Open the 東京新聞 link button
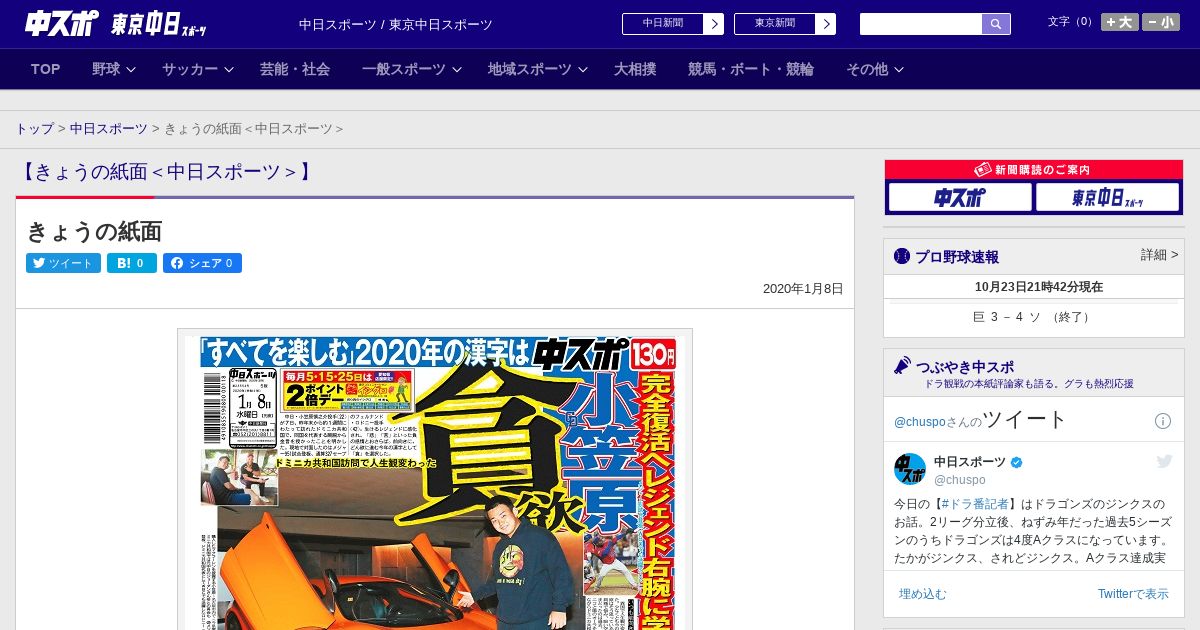 click(x=775, y=24)
